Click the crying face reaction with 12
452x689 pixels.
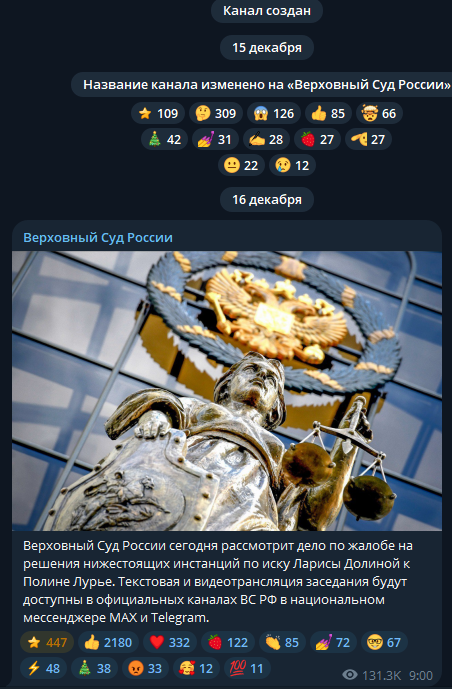tap(292, 165)
